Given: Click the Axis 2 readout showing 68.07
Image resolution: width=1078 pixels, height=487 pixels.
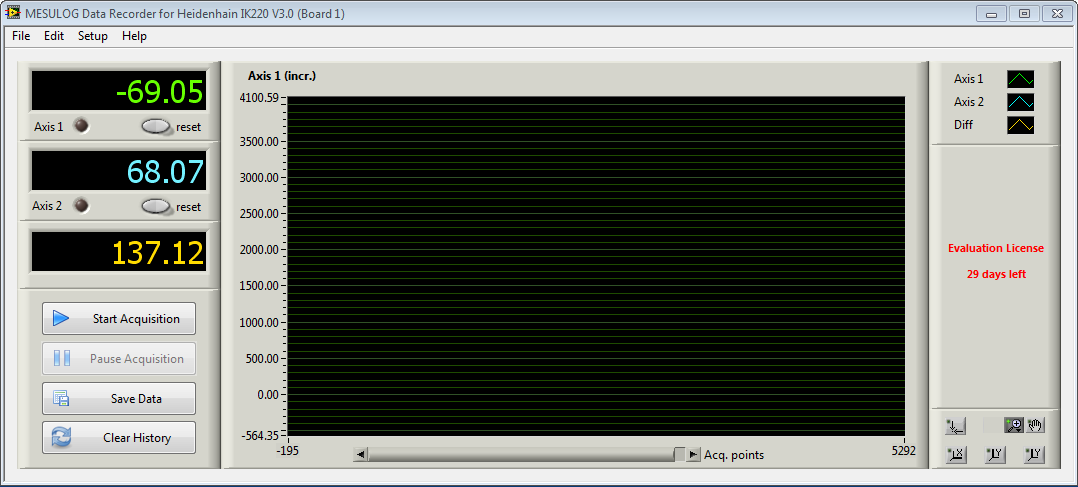Looking at the screenshot, I should pos(119,171).
